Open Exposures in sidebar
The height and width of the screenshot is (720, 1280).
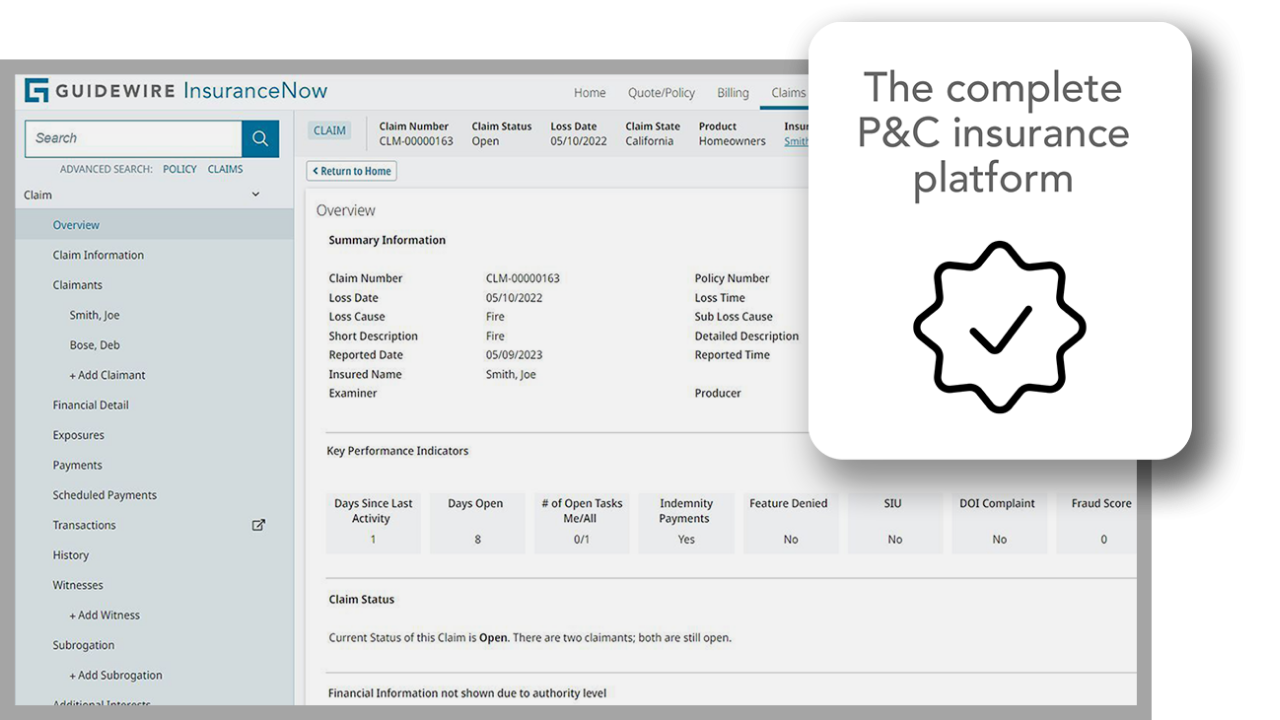[x=78, y=435]
